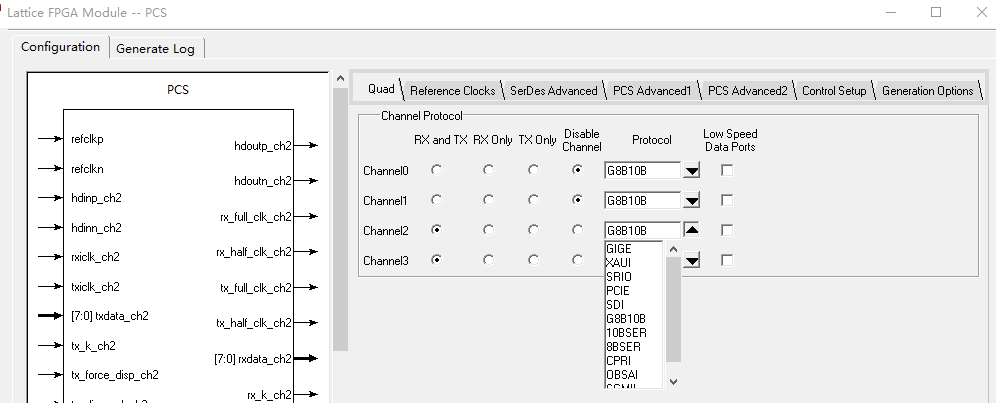The width and height of the screenshot is (996, 403).
Task: Choose XAUI from protocol list
Action: click(634, 263)
